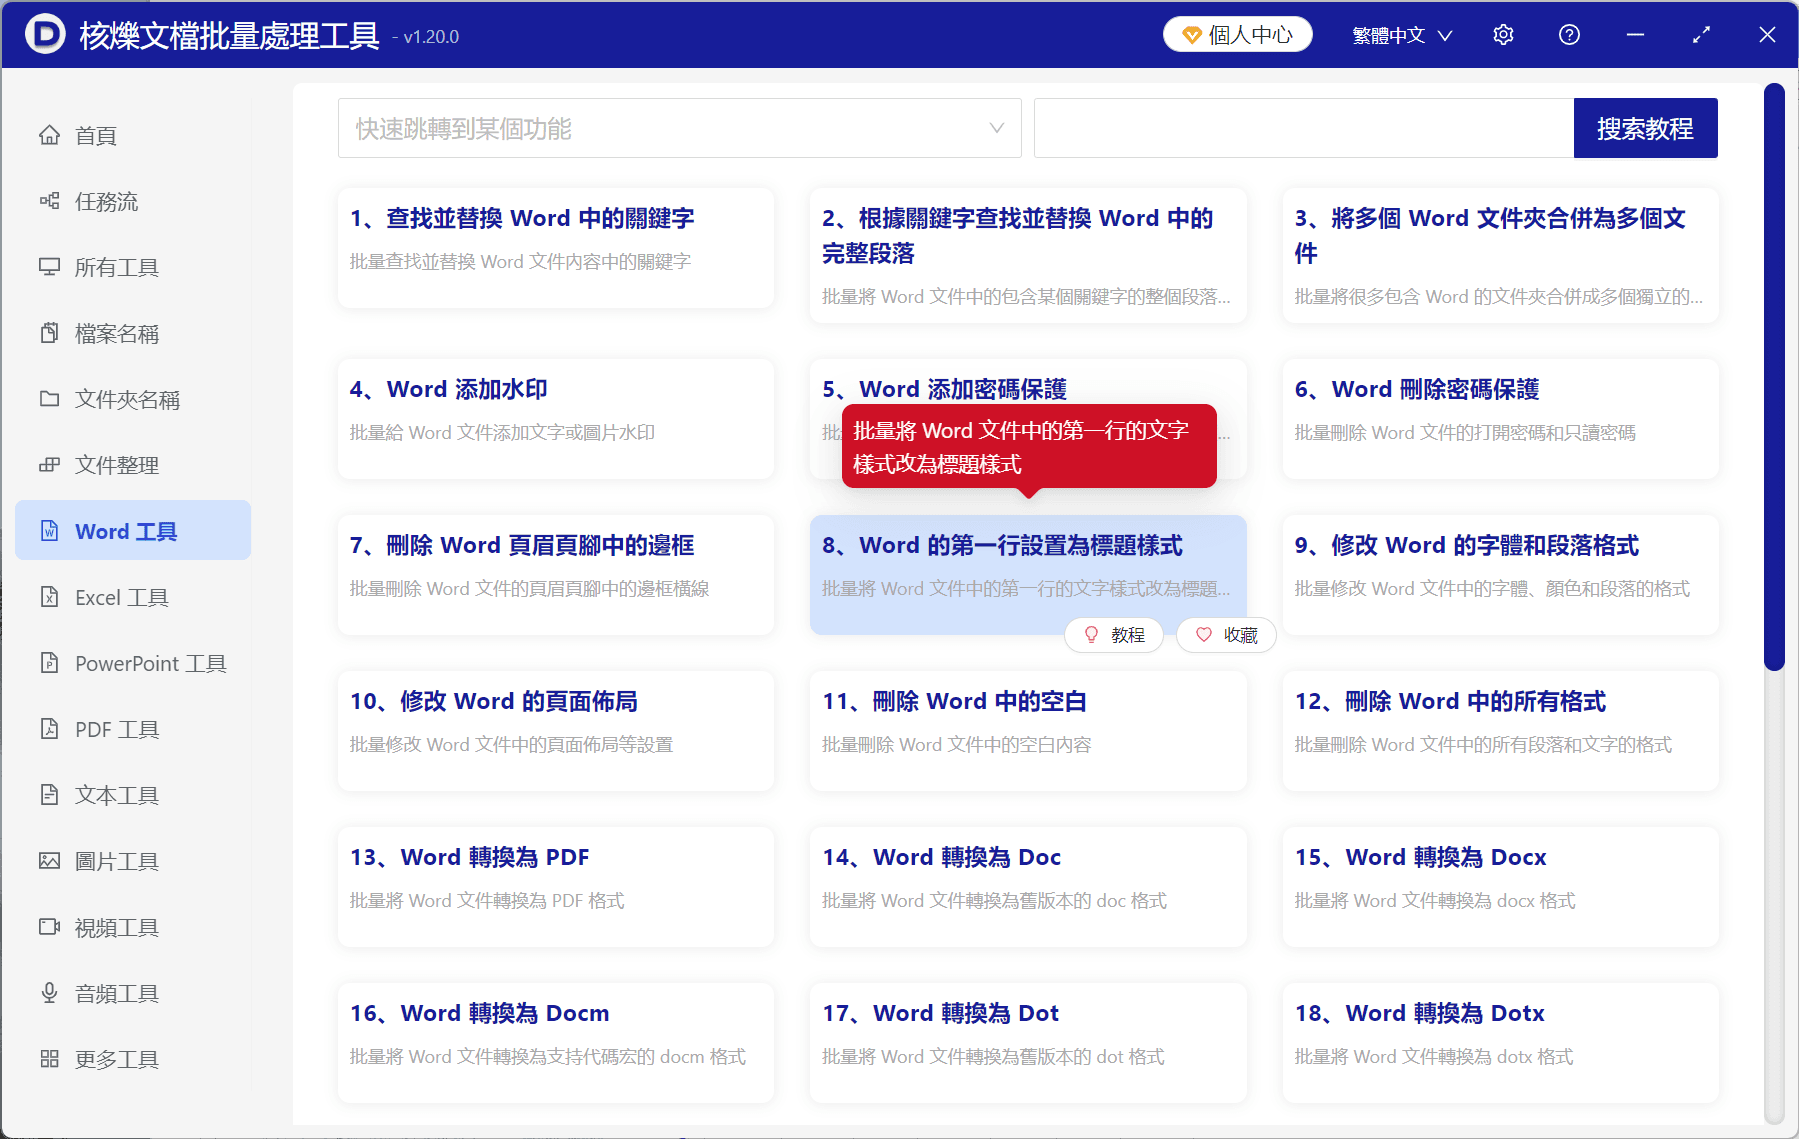Open the 檔案名稱 tool section
The image size is (1799, 1139).
tap(115, 333)
